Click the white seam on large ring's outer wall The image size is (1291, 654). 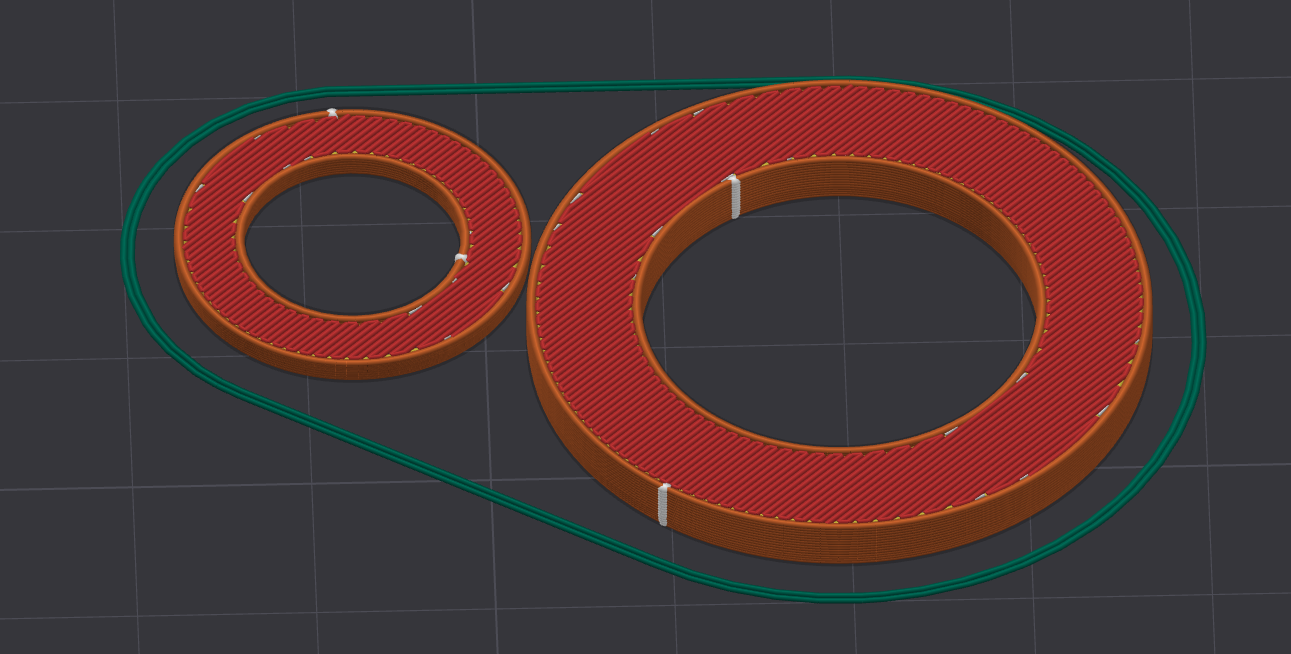click(663, 504)
